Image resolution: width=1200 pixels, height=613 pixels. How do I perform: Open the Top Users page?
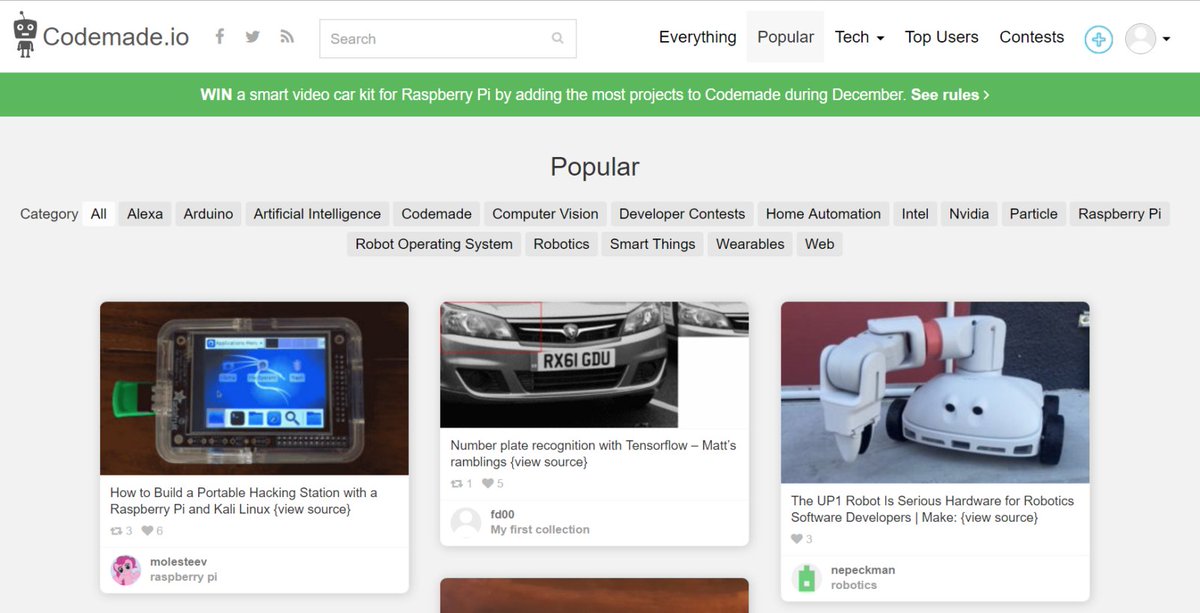[941, 37]
